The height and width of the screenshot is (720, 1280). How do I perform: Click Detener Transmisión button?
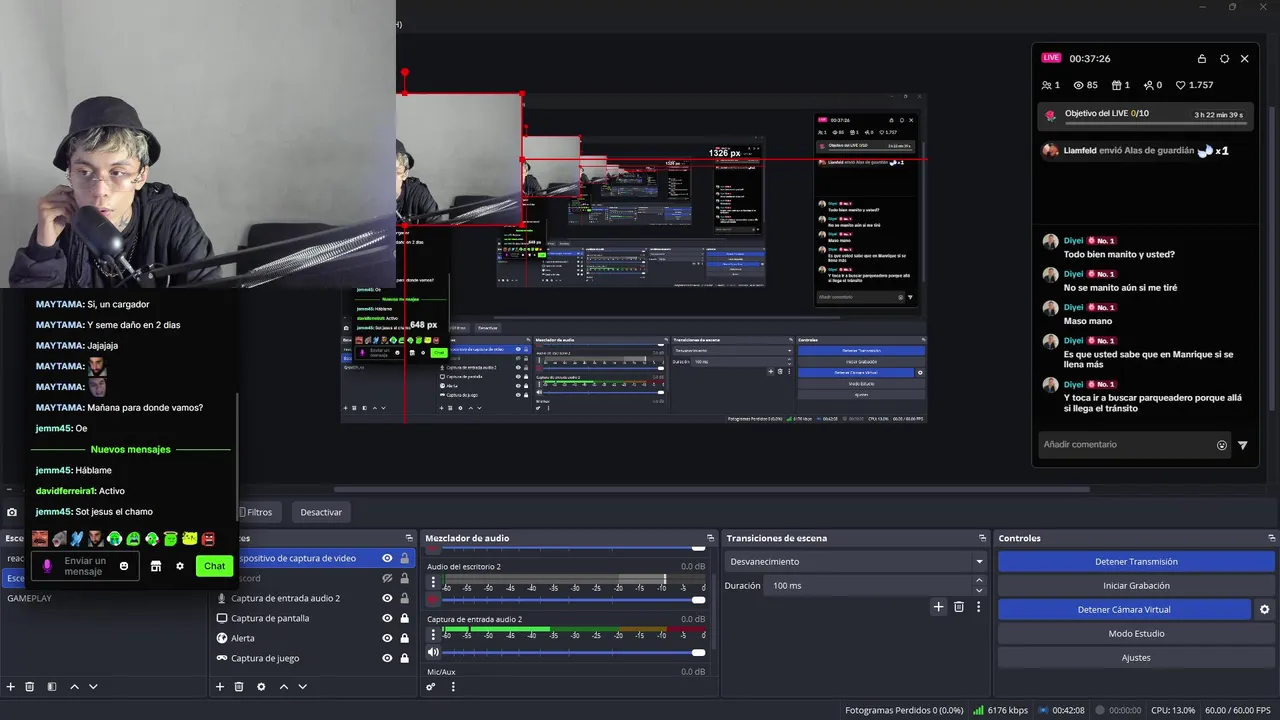1136,562
